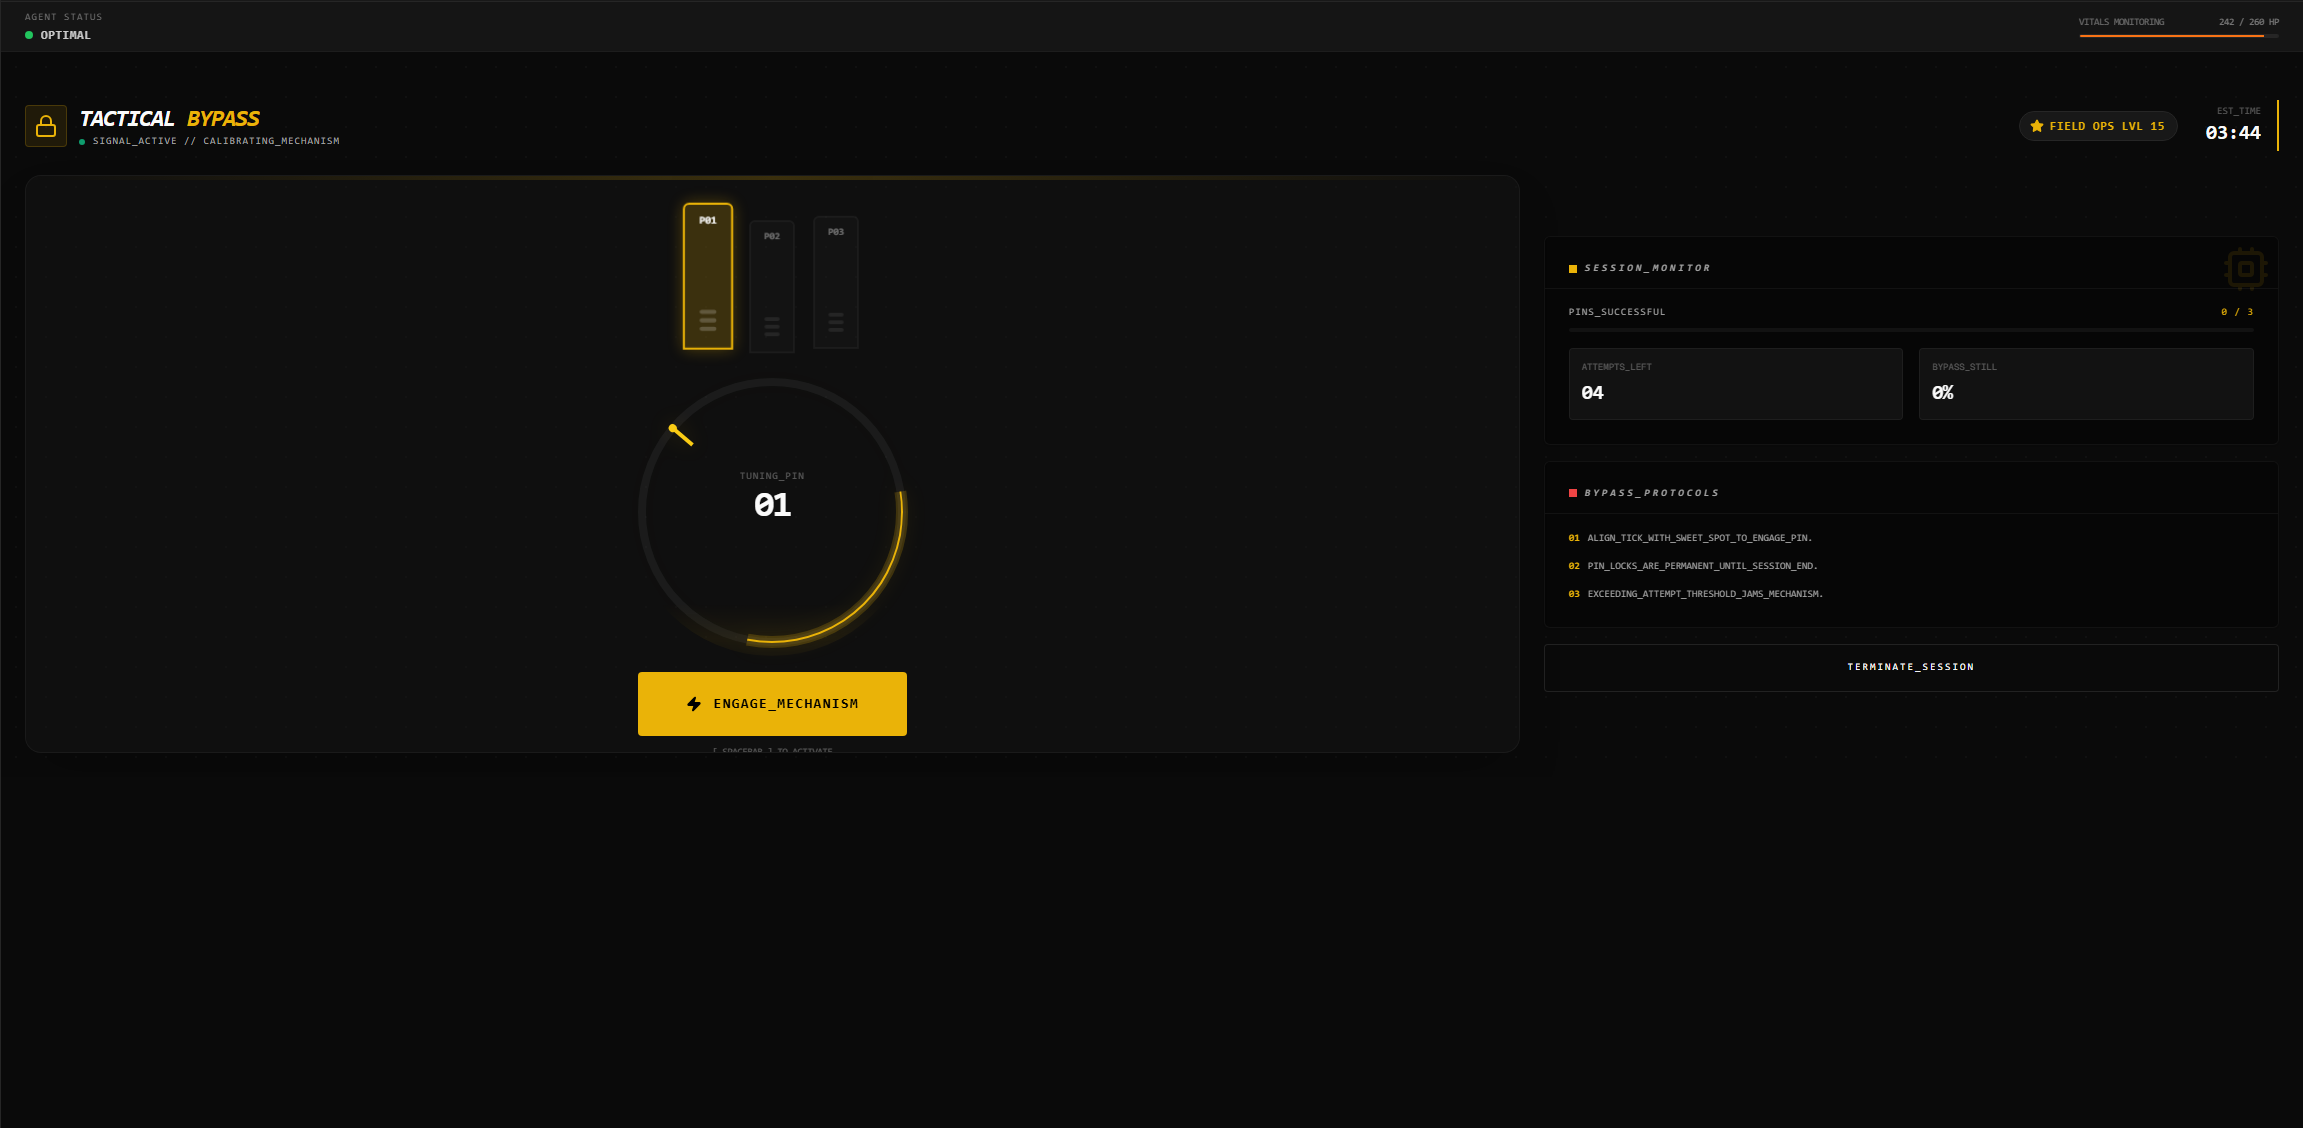2303x1128 pixels.
Task: Click the chip icon in Session Monitor
Action: (x=2245, y=268)
